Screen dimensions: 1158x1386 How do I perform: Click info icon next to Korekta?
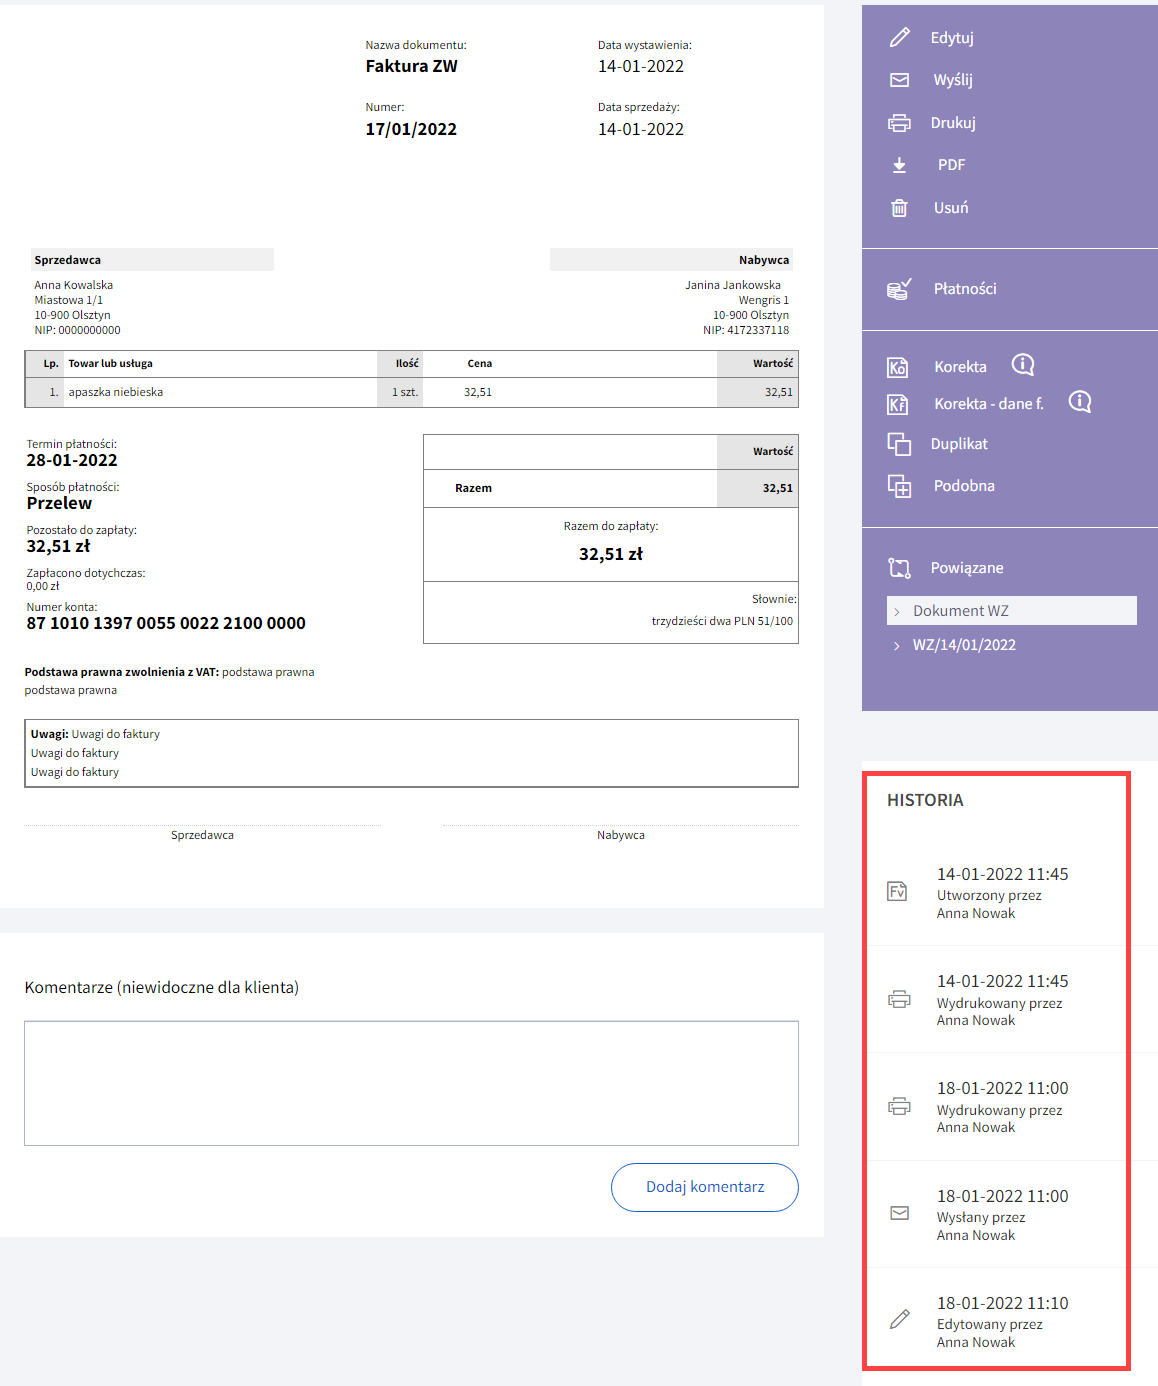(1023, 365)
